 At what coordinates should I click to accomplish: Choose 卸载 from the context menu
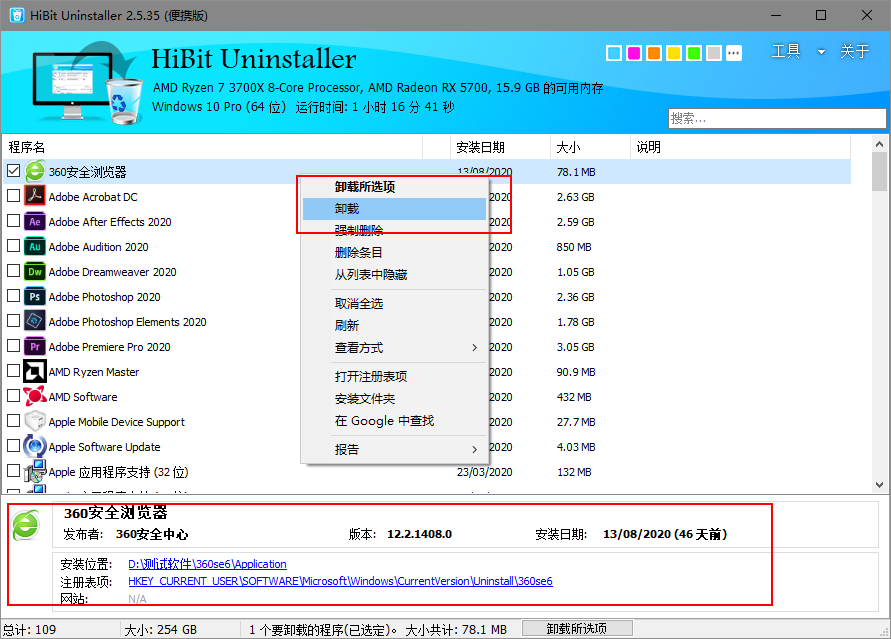pos(347,209)
